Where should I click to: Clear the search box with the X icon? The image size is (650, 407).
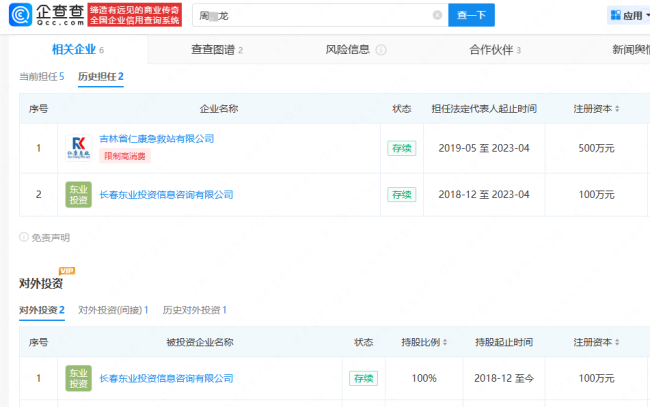point(437,15)
